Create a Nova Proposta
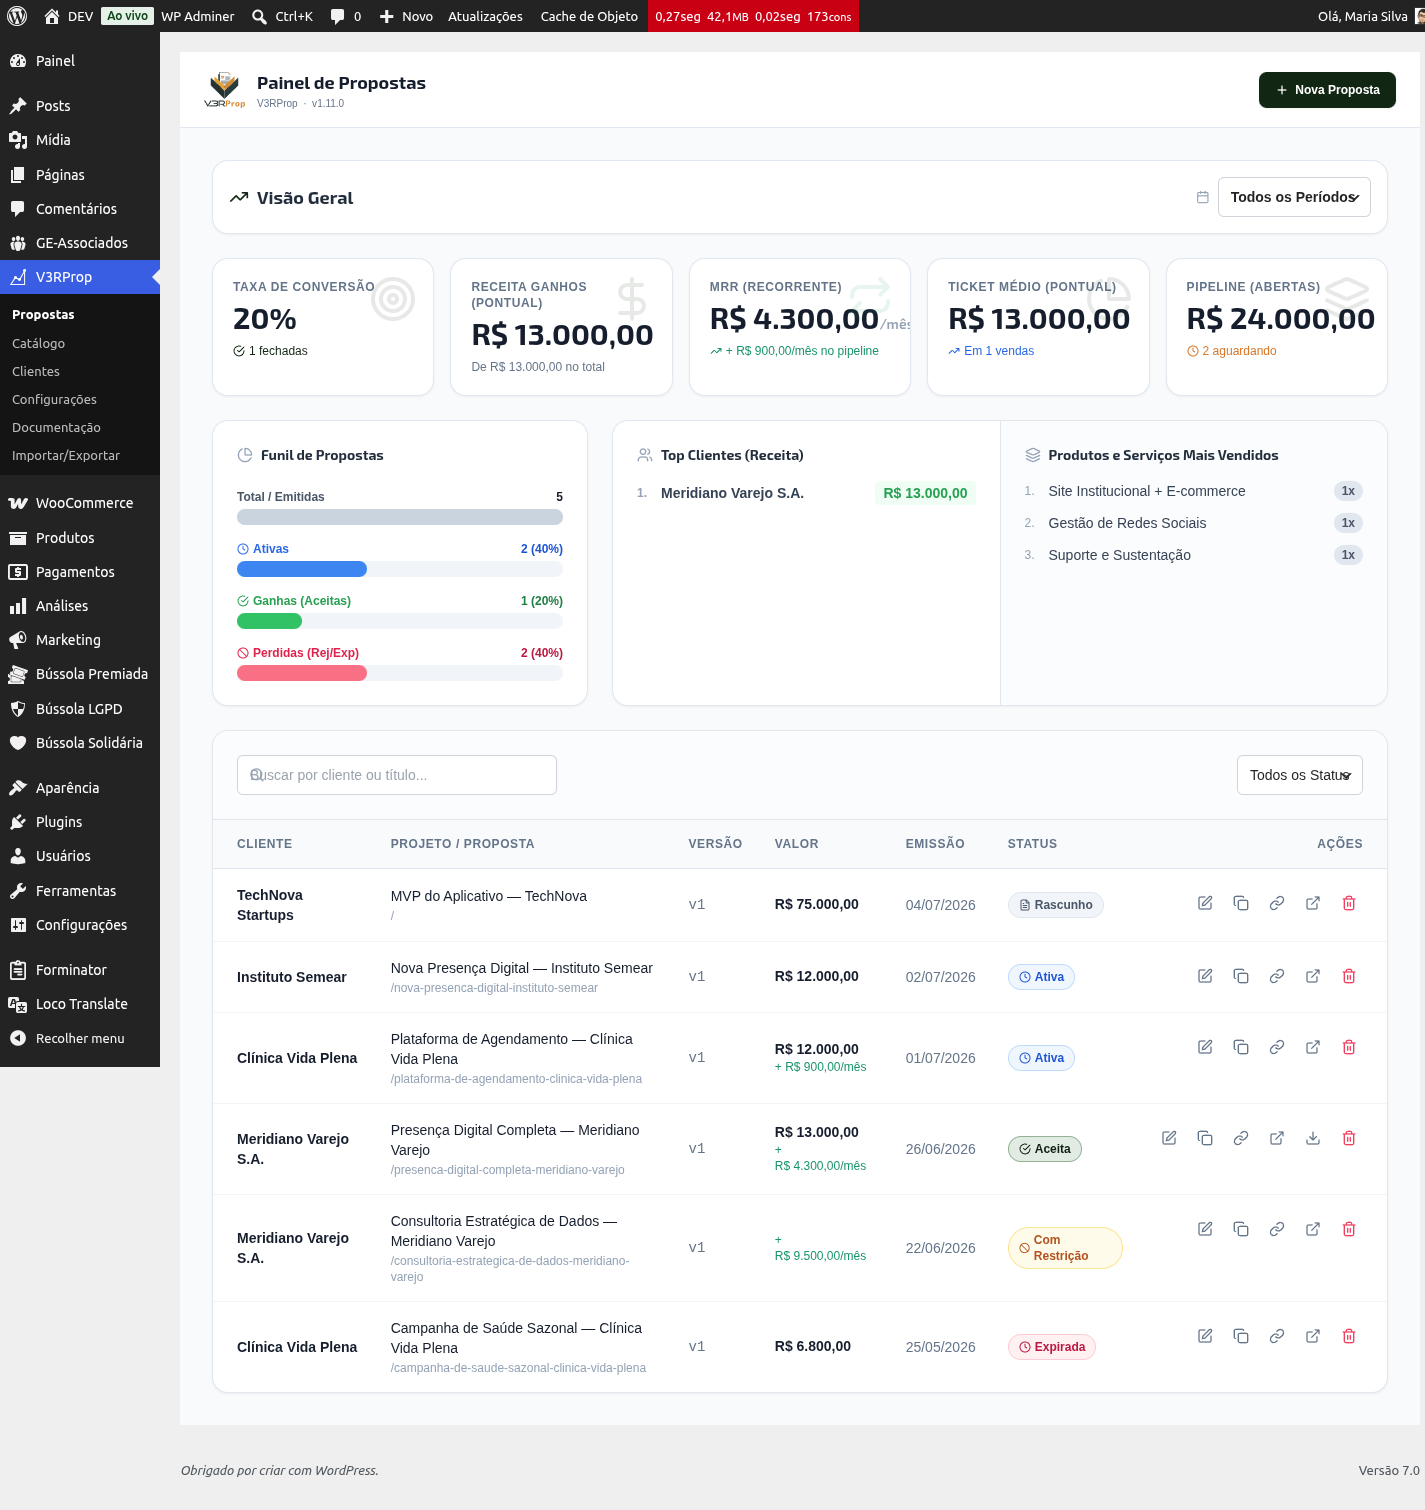This screenshot has height=1510, width=1425. [x=1327, y=90]
